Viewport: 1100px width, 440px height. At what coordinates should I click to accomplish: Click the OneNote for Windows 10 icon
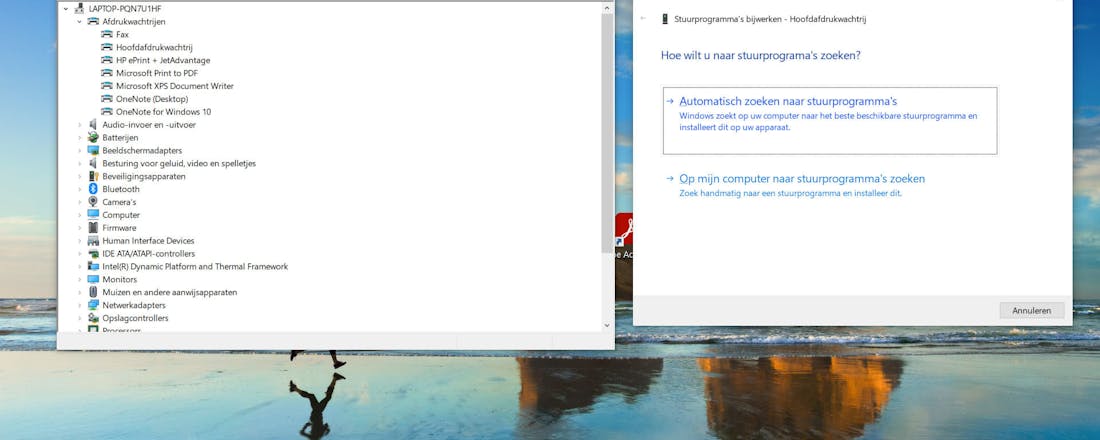(107, 112)
